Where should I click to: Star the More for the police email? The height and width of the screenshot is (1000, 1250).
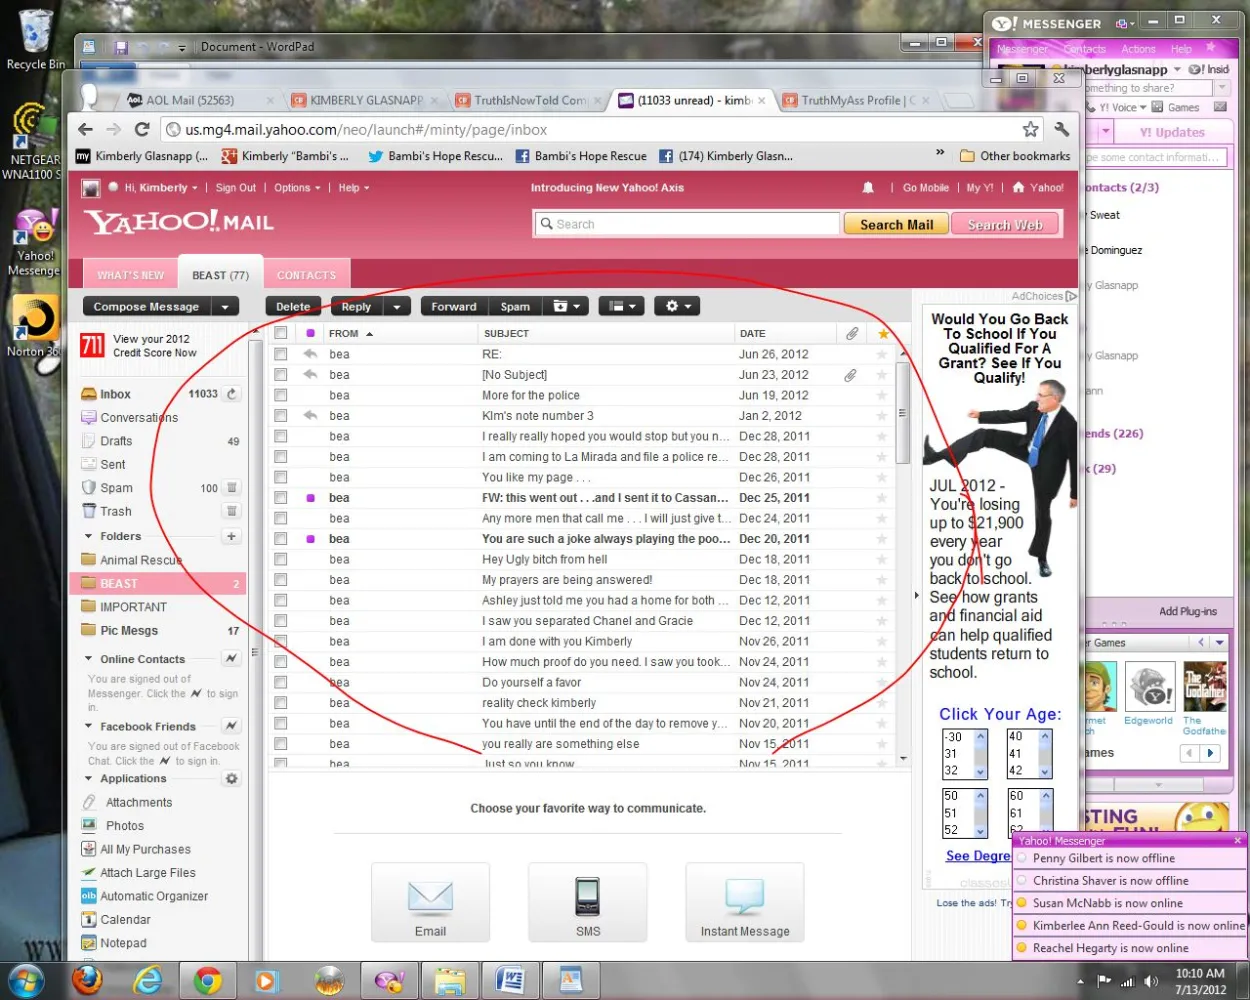tap(882, 395)
